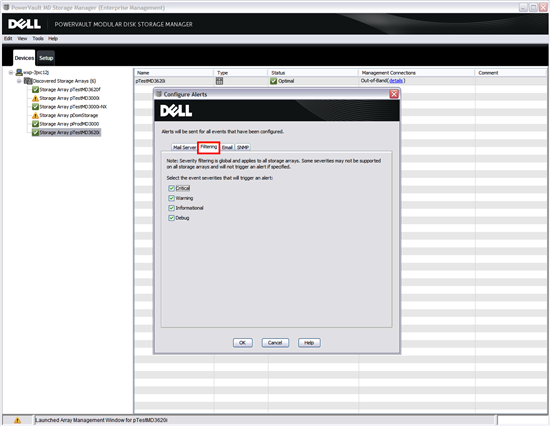Click the PowerVault MD Storage Manager title bar icon
The height and width of the screenshot is (426, 550).
click(6, 7)
